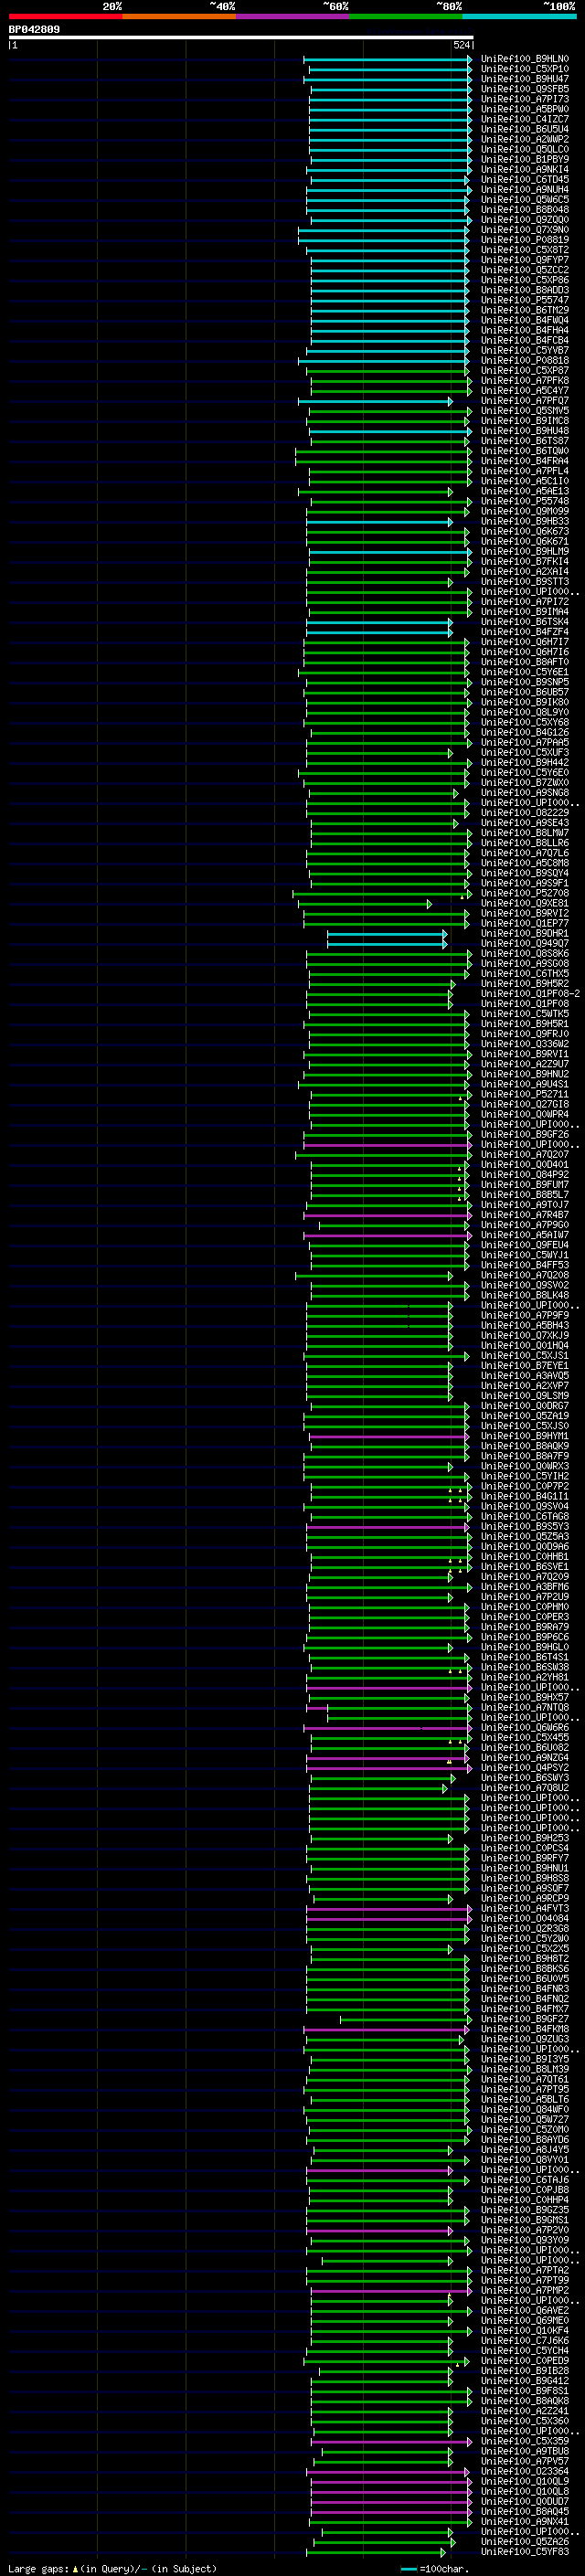This screenshot has height=2576, width=585.
Task: Select hit label UniRef100_Q9FRJ0
Action: point(525,1034)
